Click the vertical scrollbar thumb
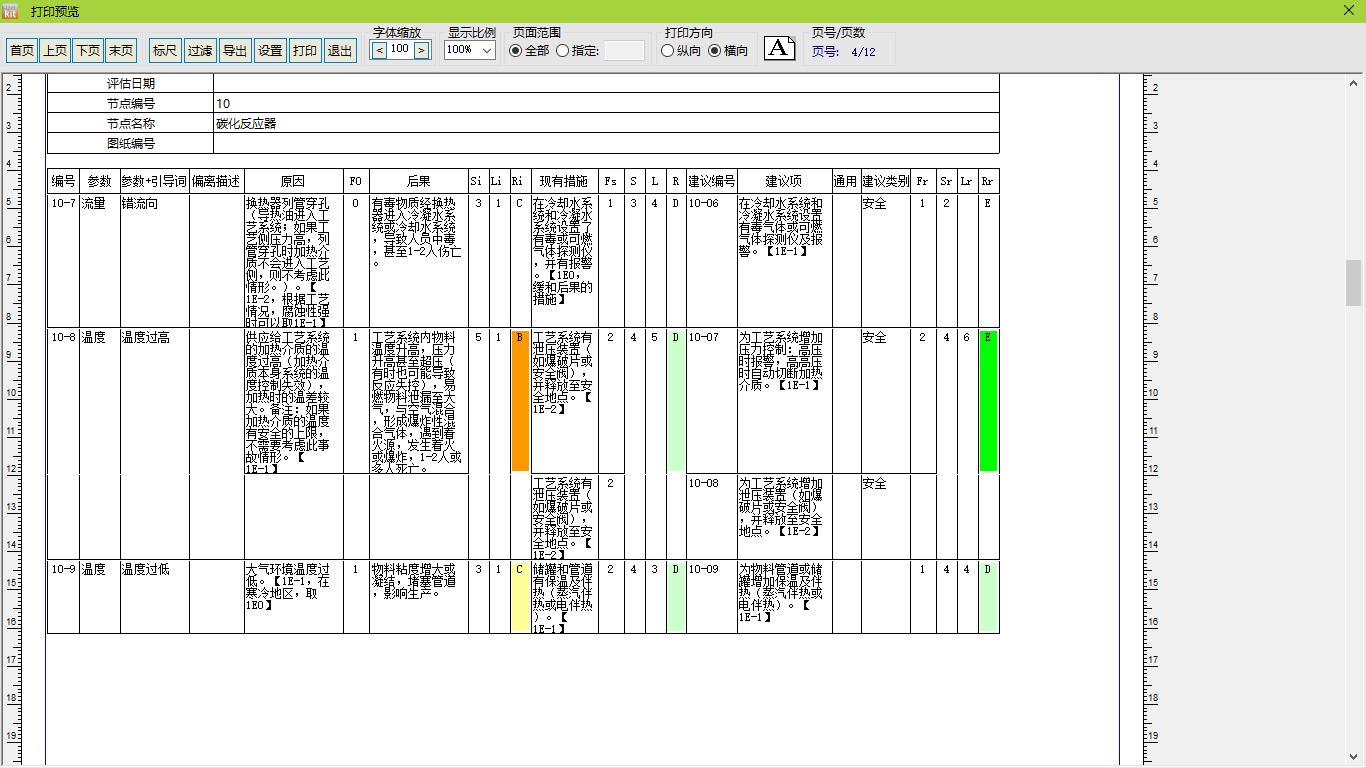The height and width of the screenshot is (768, 1366). pyautogui.click(x=1353, y=282)
